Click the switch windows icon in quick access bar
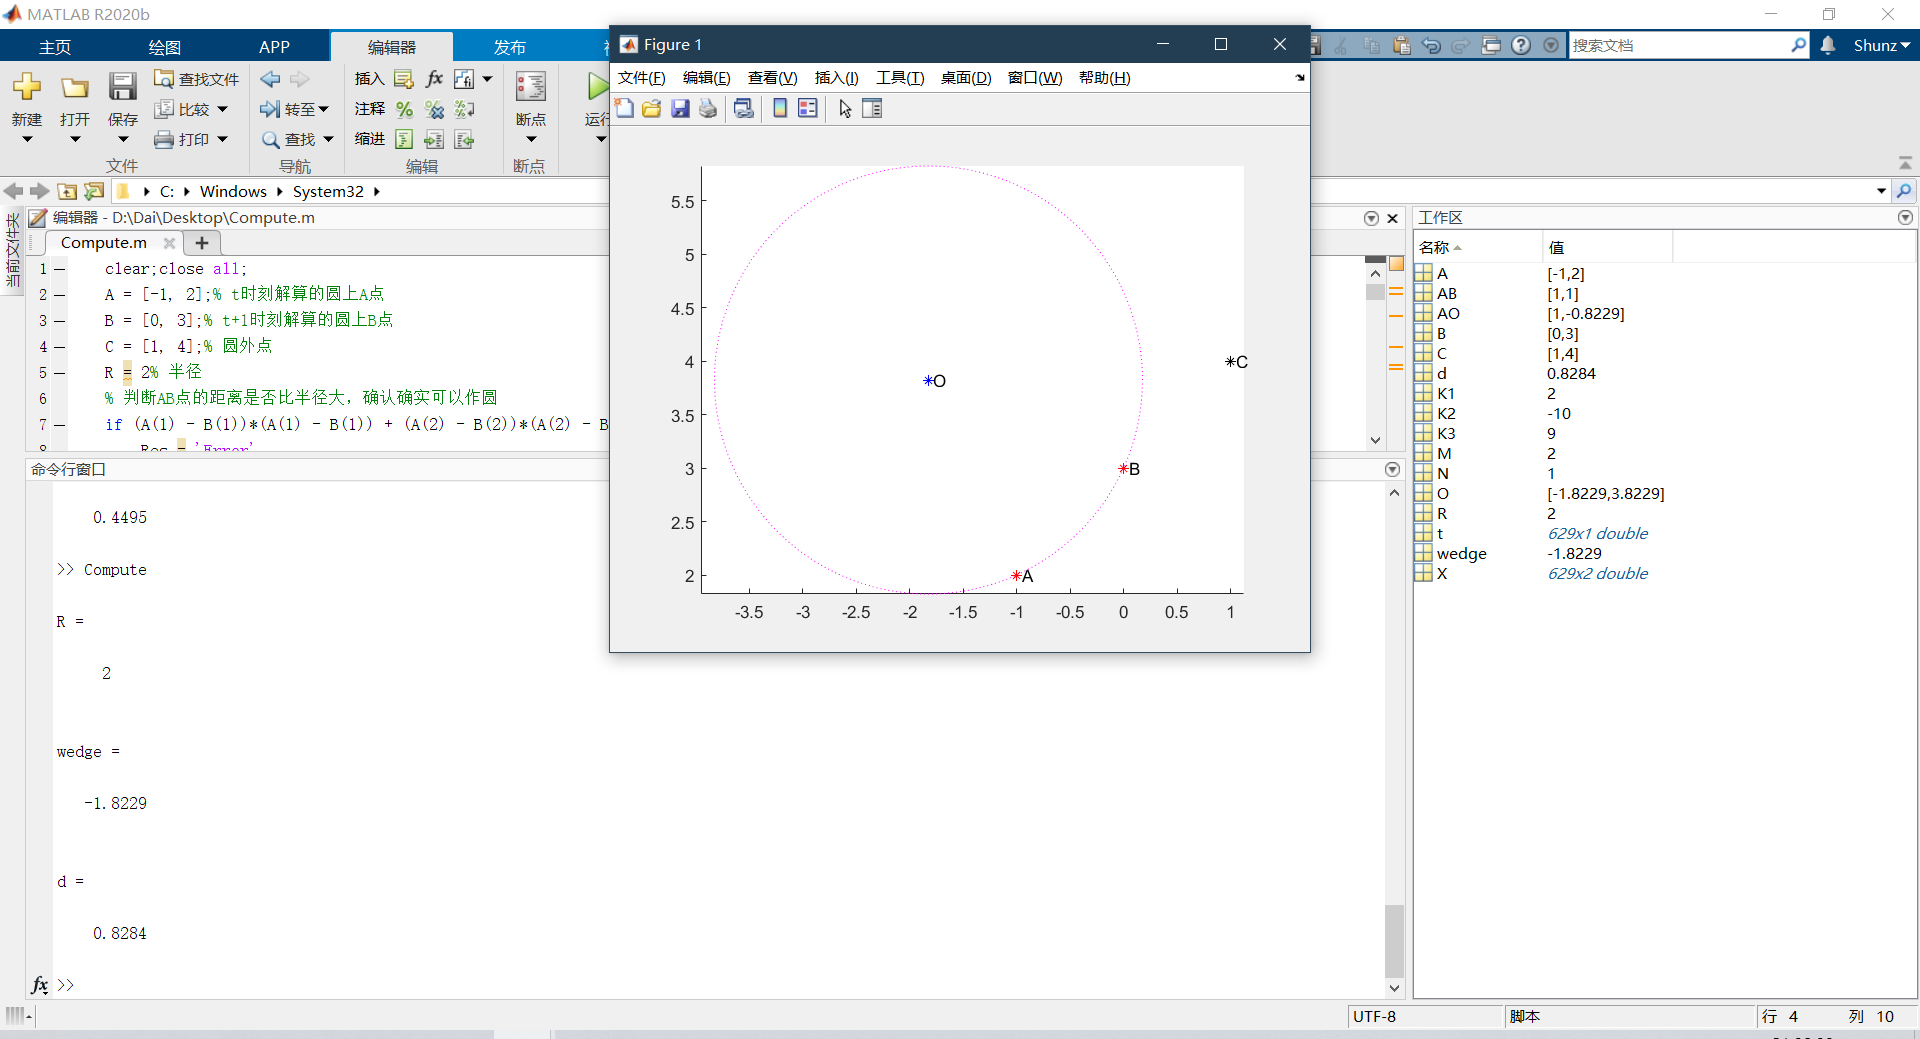 [1491, 45]
